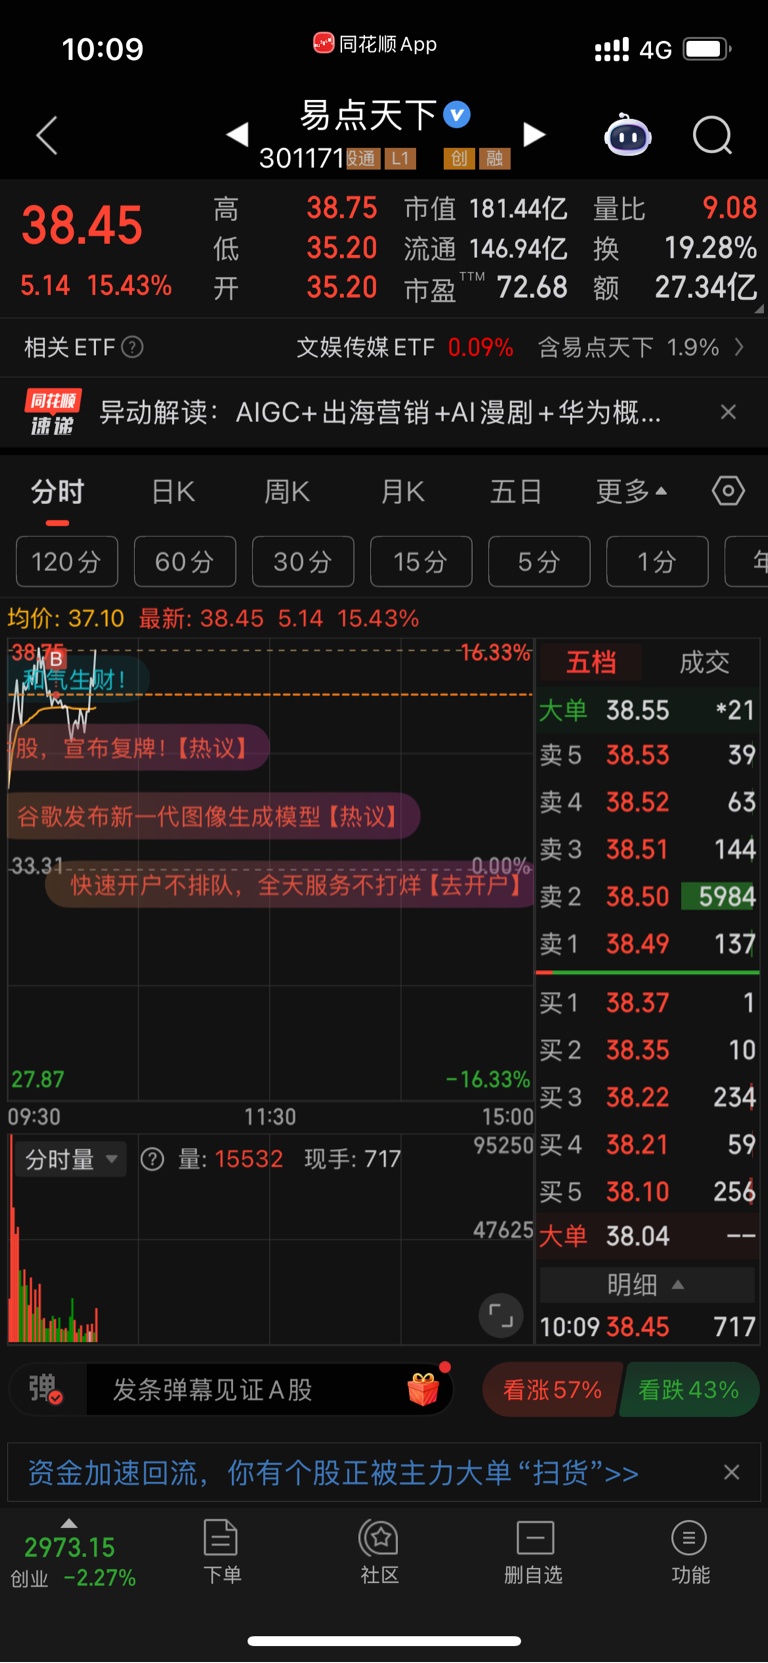Tap the latest price 38.45 header
Screen dimensions: 768x1663
click(x=82, y=225)
